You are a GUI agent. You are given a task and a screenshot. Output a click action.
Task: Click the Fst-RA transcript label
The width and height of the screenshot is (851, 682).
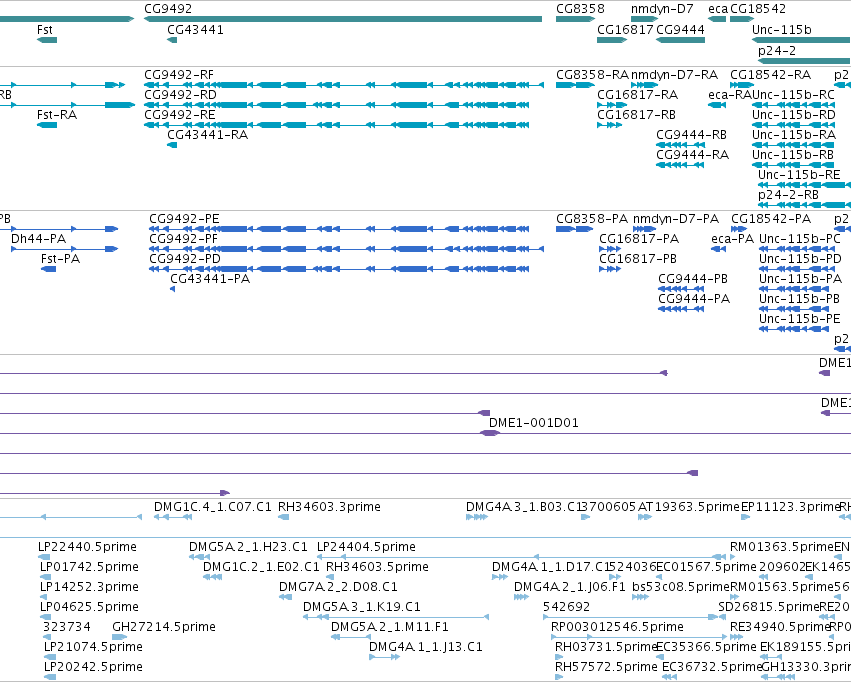[57, 115]
